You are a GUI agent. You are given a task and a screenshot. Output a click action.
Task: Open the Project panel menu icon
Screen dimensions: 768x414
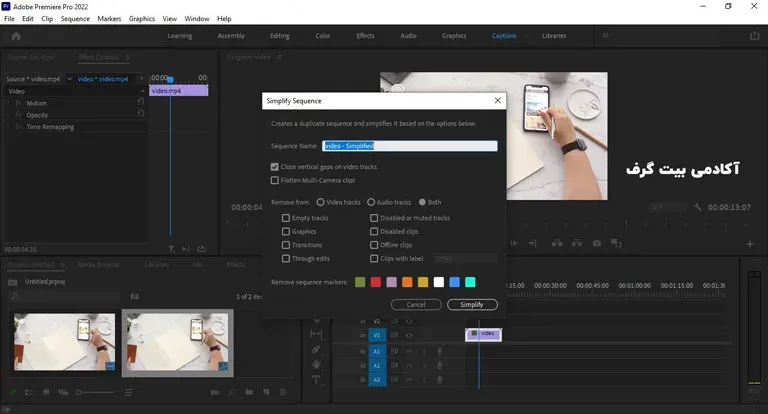click(62, 265)
